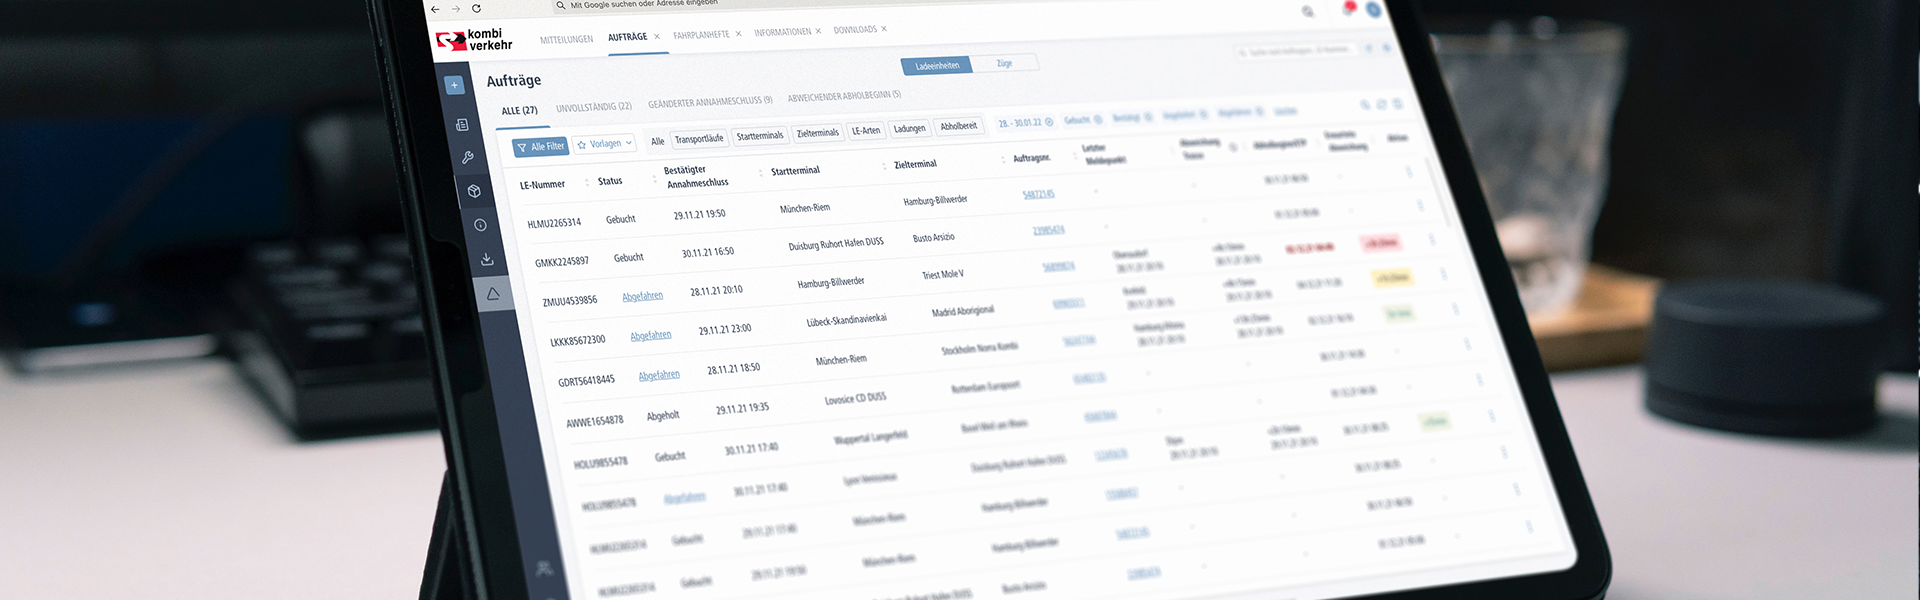Open the user profile sidebar icon
The width and height of the screenshot is (1920, 600).
click(x=544, y=568)
